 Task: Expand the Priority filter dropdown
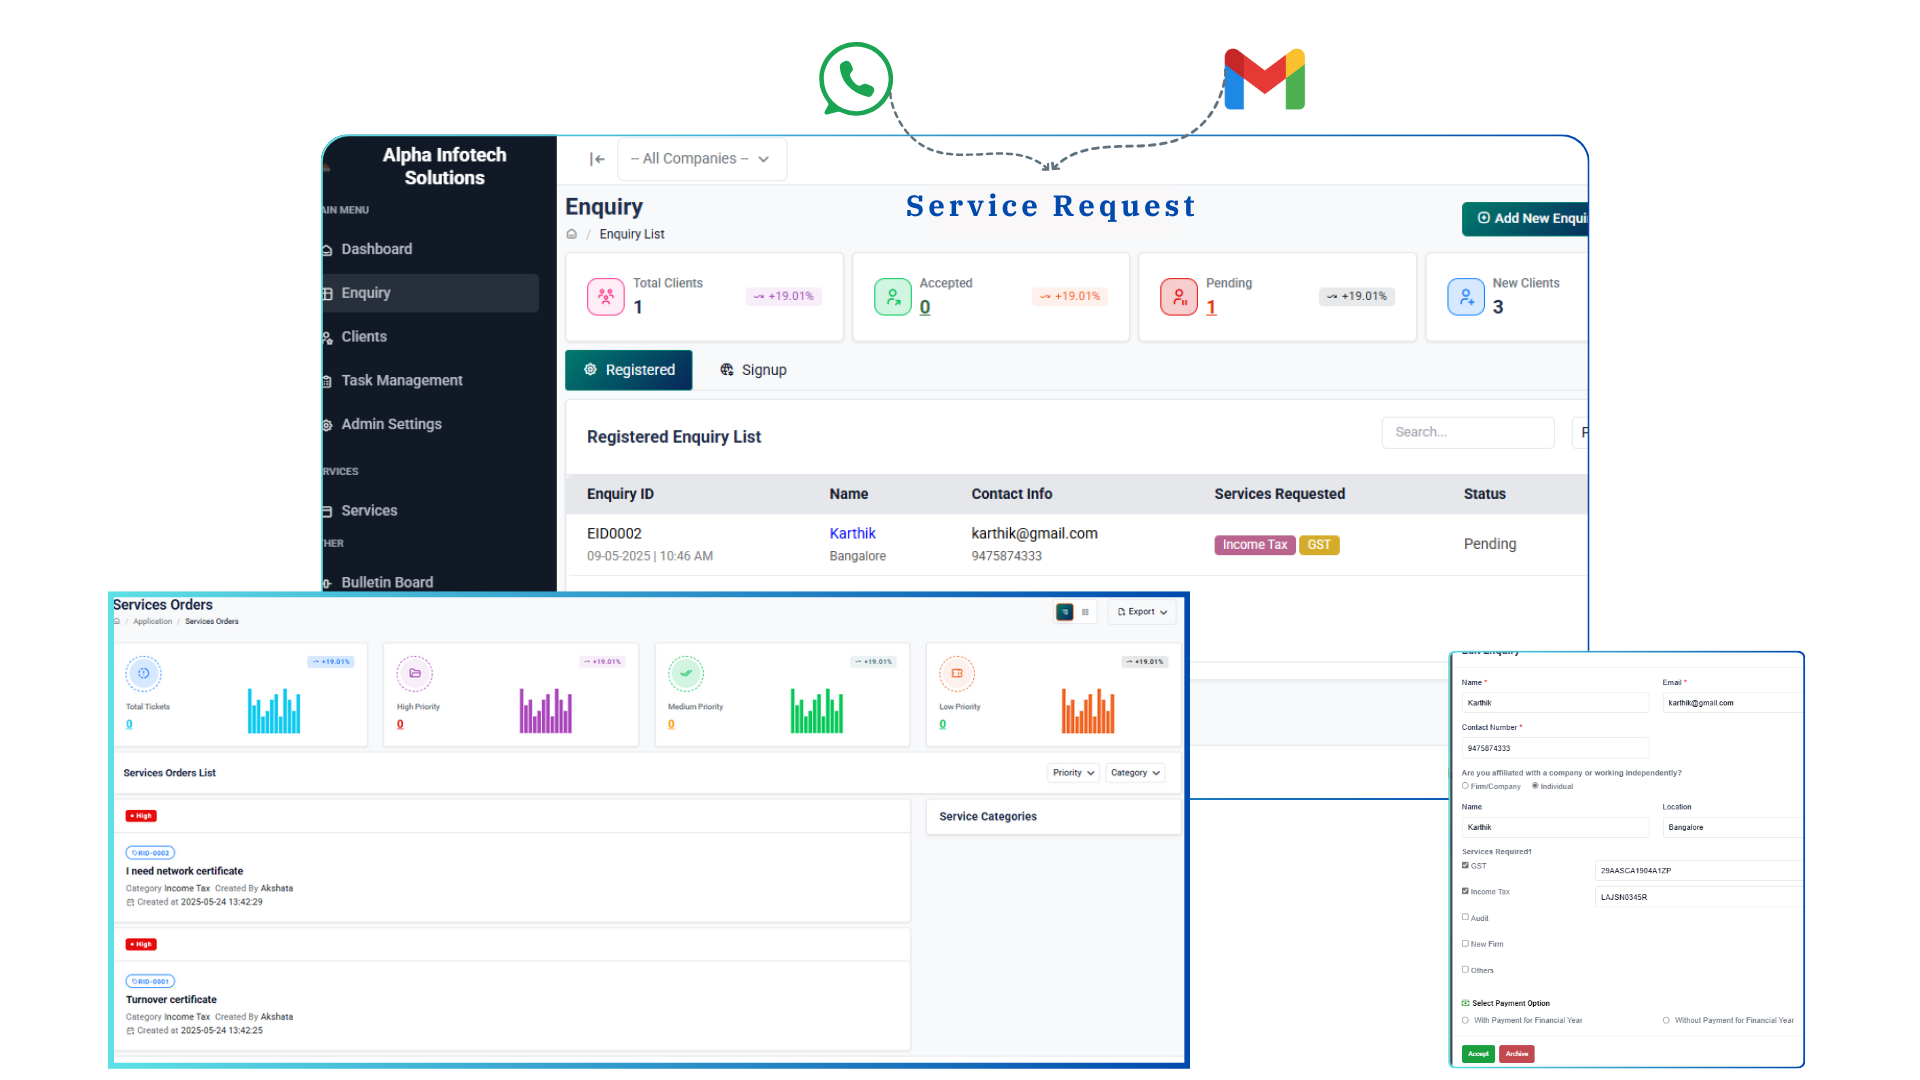[x=1074, y=773]
